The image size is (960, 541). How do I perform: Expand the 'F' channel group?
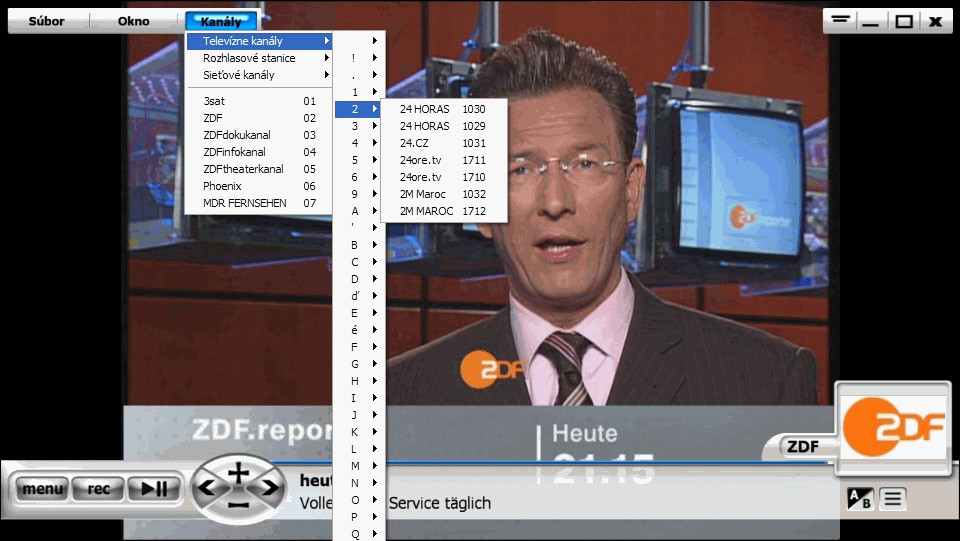[359, 347]
